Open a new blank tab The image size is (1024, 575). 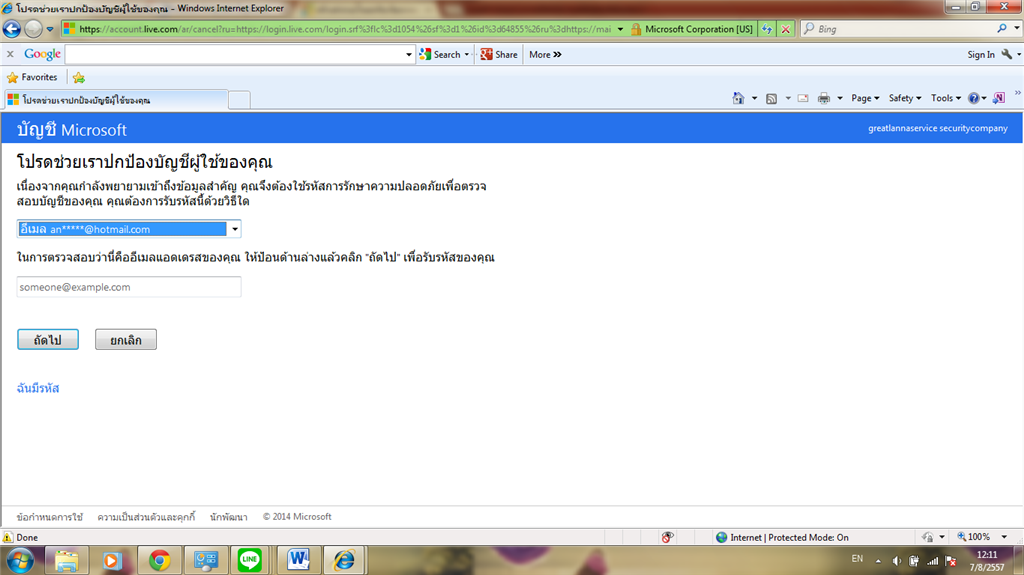point(240,100)
